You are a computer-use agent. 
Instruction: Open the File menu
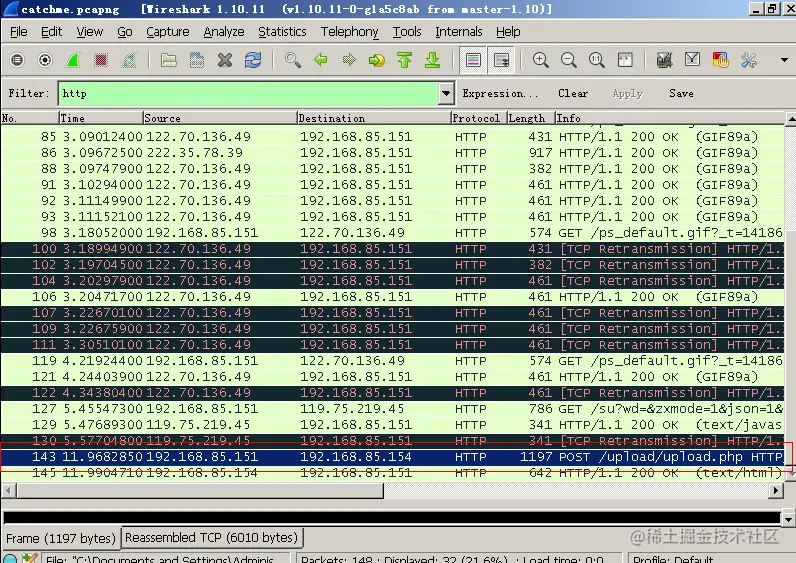tap(19, 31)
